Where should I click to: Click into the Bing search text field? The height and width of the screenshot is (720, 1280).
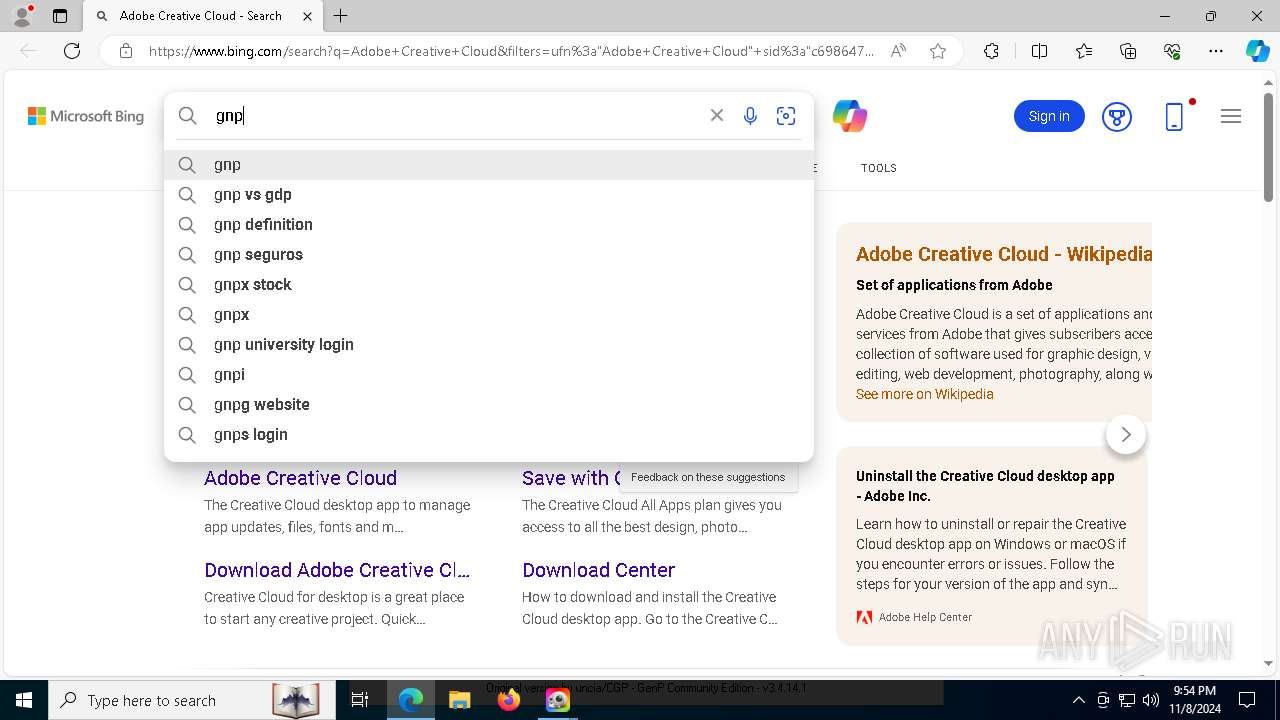456,116
